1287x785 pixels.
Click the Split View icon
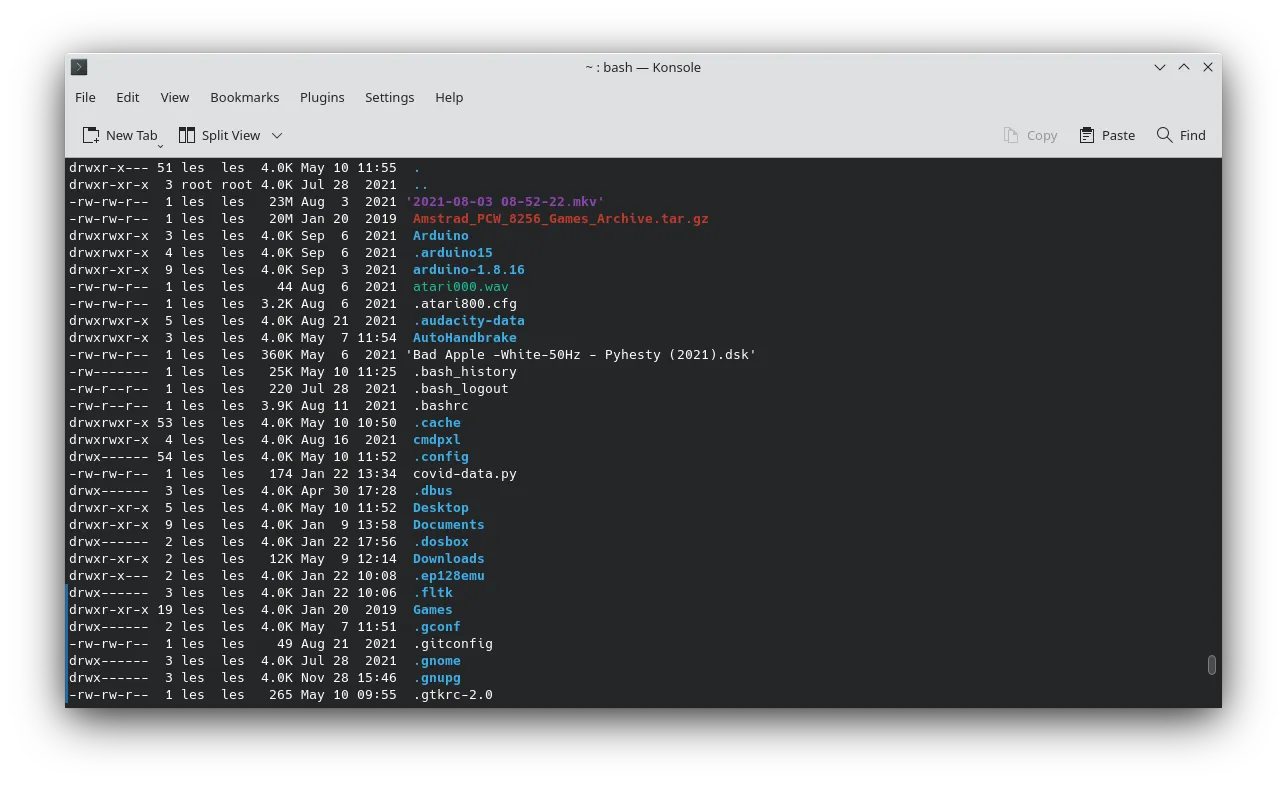coord(187,135)
